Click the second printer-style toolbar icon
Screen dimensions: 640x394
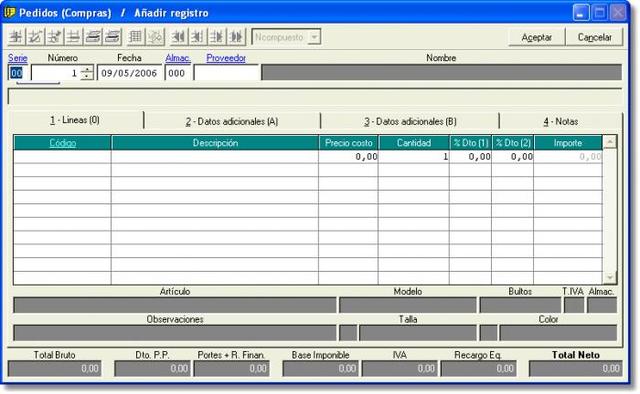(x=112, y=37)
